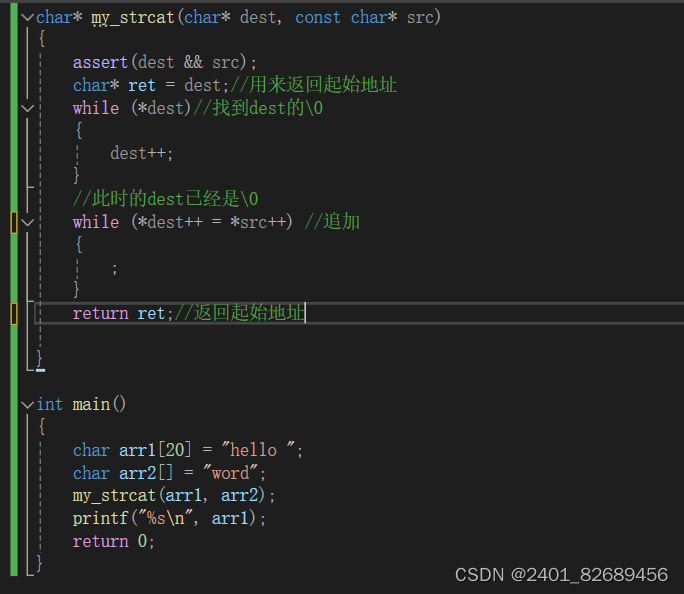Image resolution: width=684 pixels, height=594 pixels.
Task: Click the printf call in main
Action: [169, 519]
